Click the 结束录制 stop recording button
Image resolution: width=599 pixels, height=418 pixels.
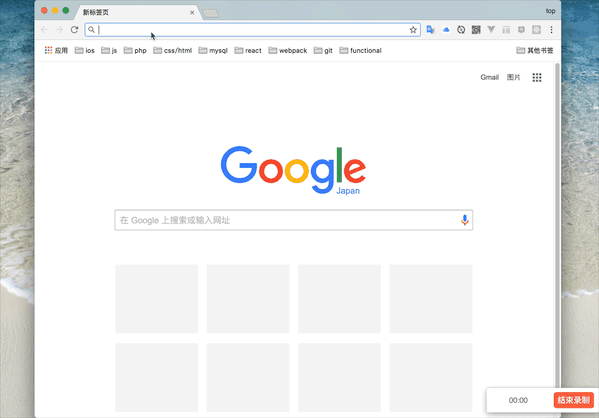[x=573, y=400]
